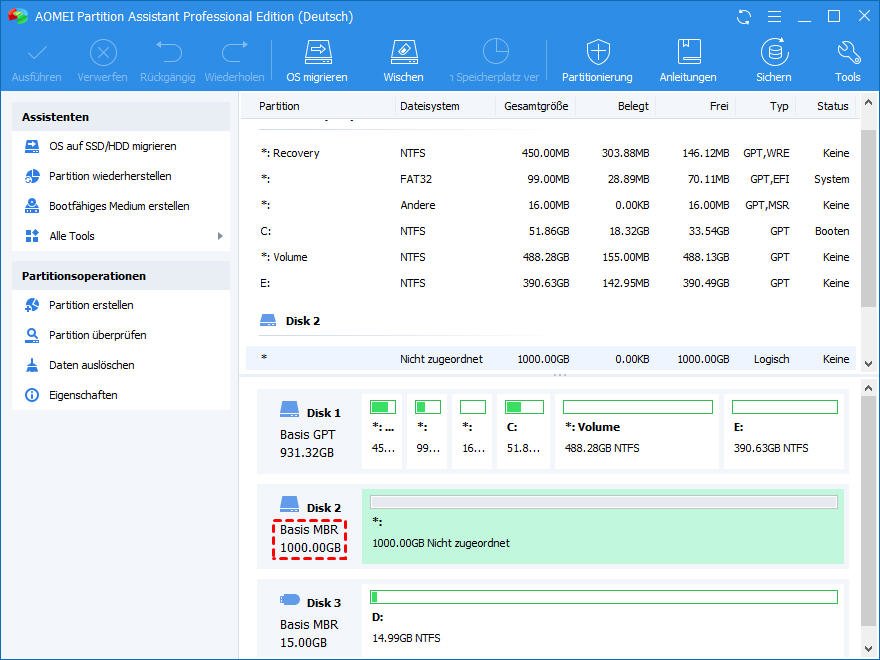Choose Partition erstellen in the sidebar
Viewport: 880px width, 660px height.
coord(91,305)
